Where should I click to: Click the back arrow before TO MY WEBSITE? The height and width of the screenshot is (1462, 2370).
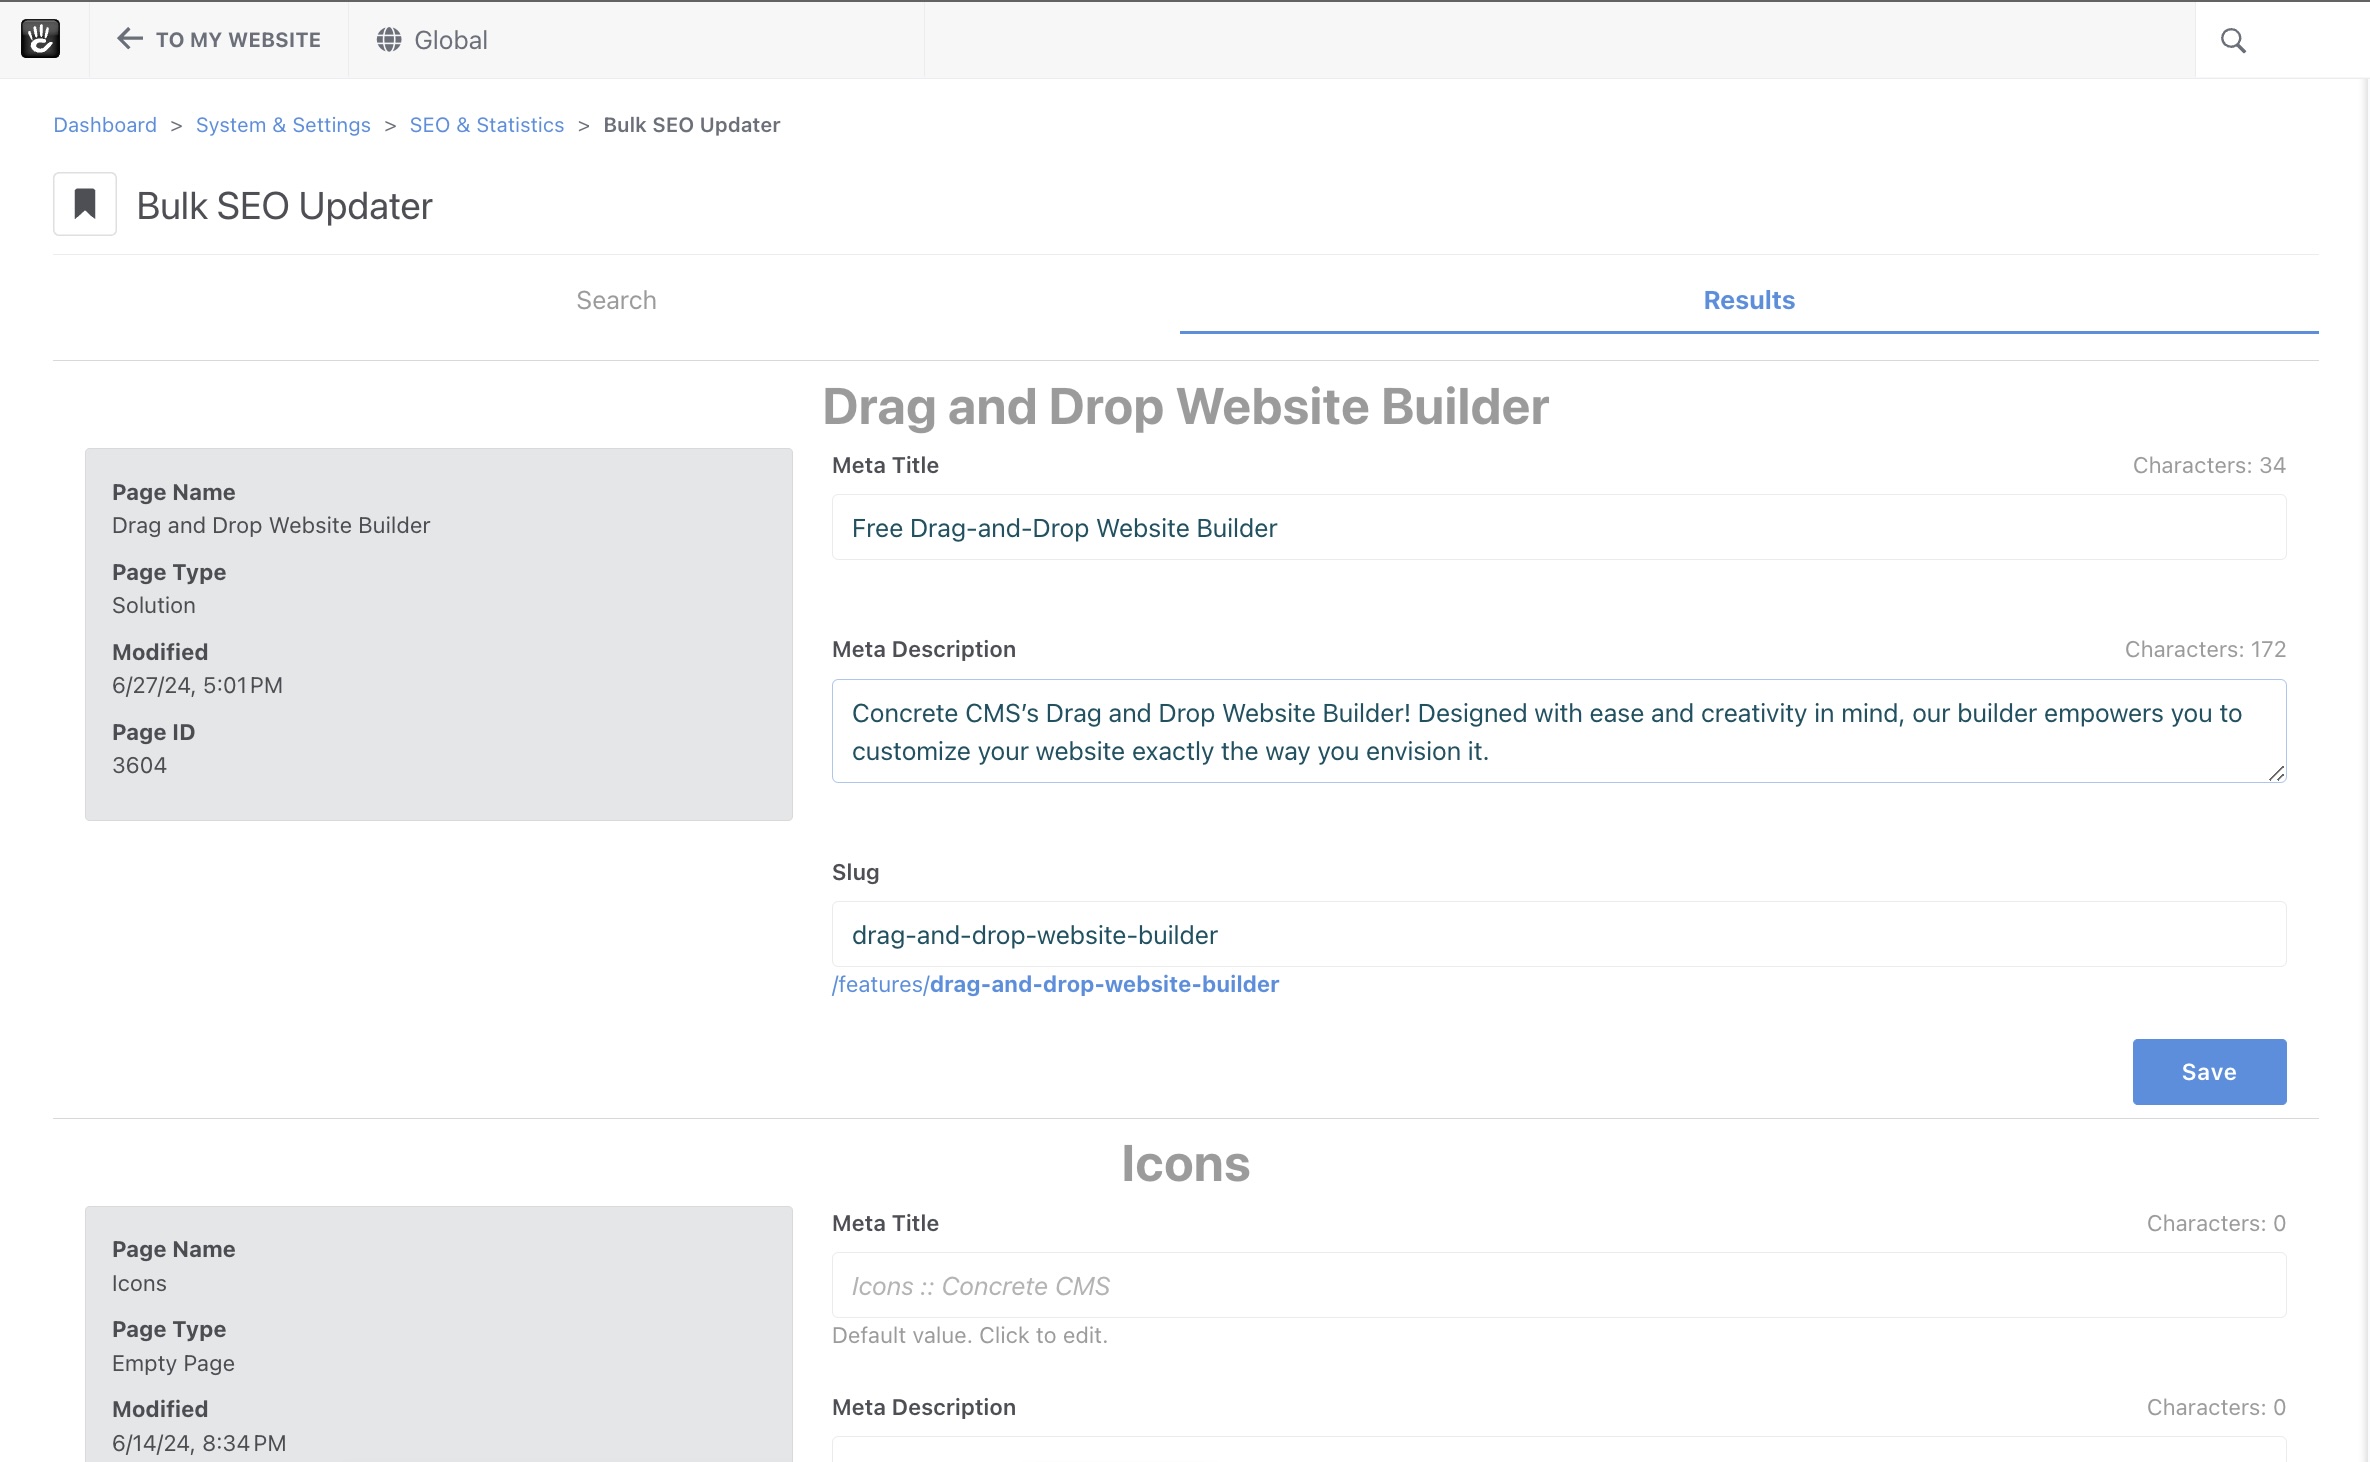128,38
